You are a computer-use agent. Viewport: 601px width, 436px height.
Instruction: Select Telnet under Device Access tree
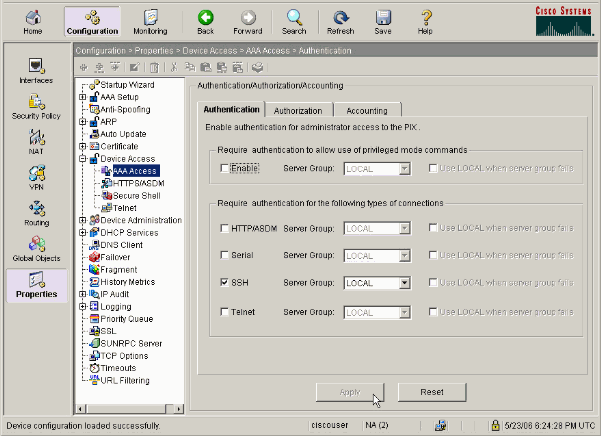(x=125, y=208)
